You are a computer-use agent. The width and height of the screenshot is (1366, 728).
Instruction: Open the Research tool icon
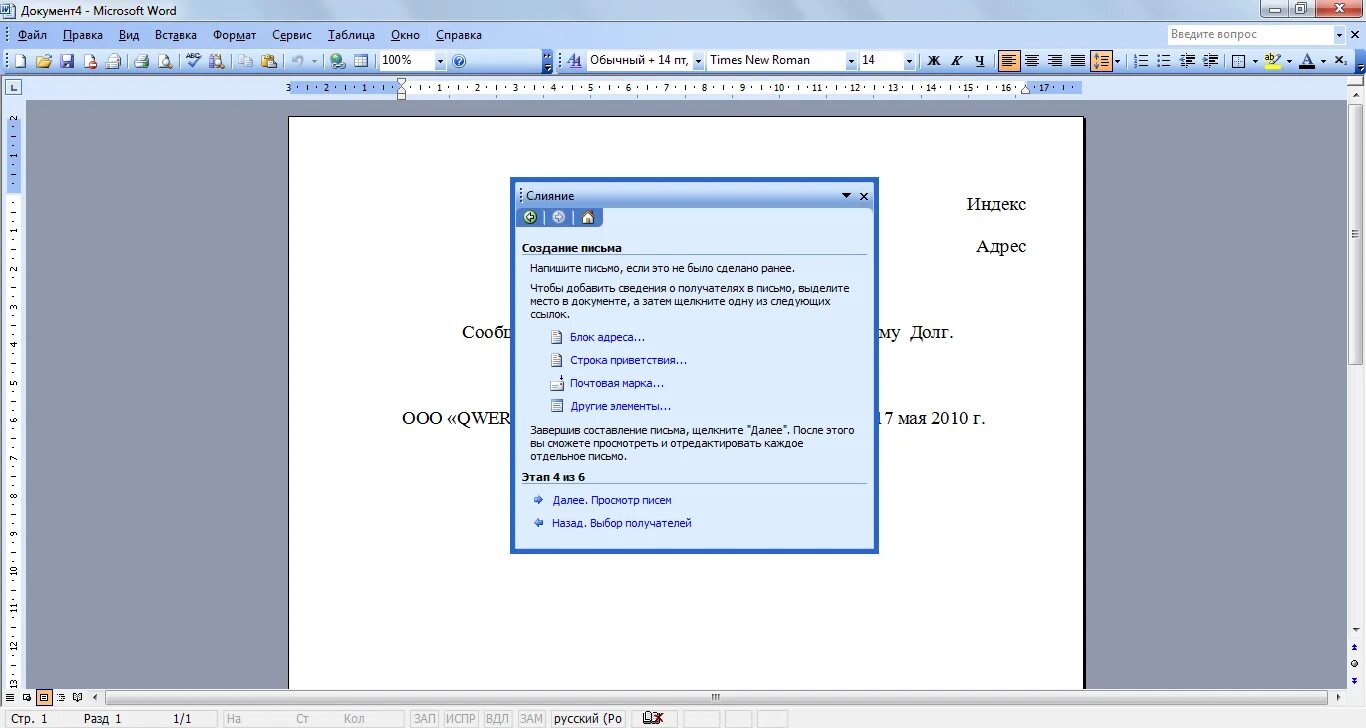217,61
